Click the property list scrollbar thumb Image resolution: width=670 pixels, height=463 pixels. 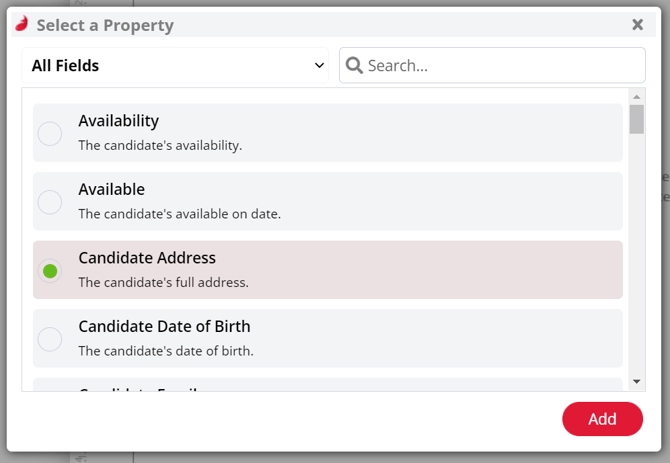pyautogui.click(x=637, y=119)
